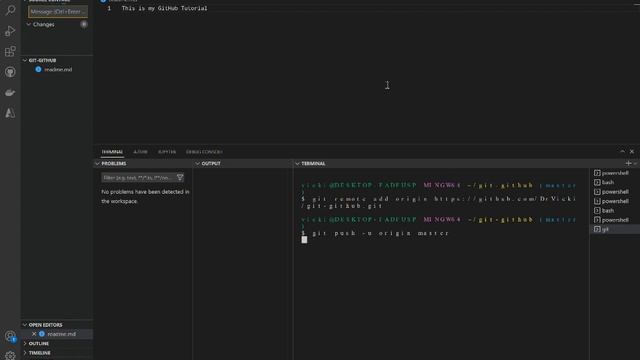This screenshot has height=360, width=640.
Task: Click the terminal cursor block
Action: (304, 240)
